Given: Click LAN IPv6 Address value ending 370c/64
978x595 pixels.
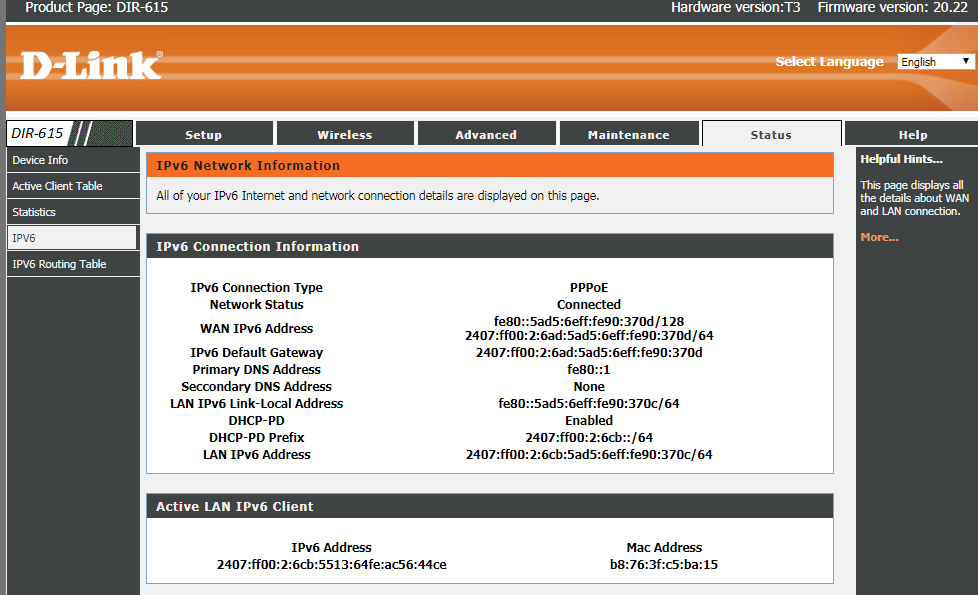Looking at the screenshot, I should 589,455.
